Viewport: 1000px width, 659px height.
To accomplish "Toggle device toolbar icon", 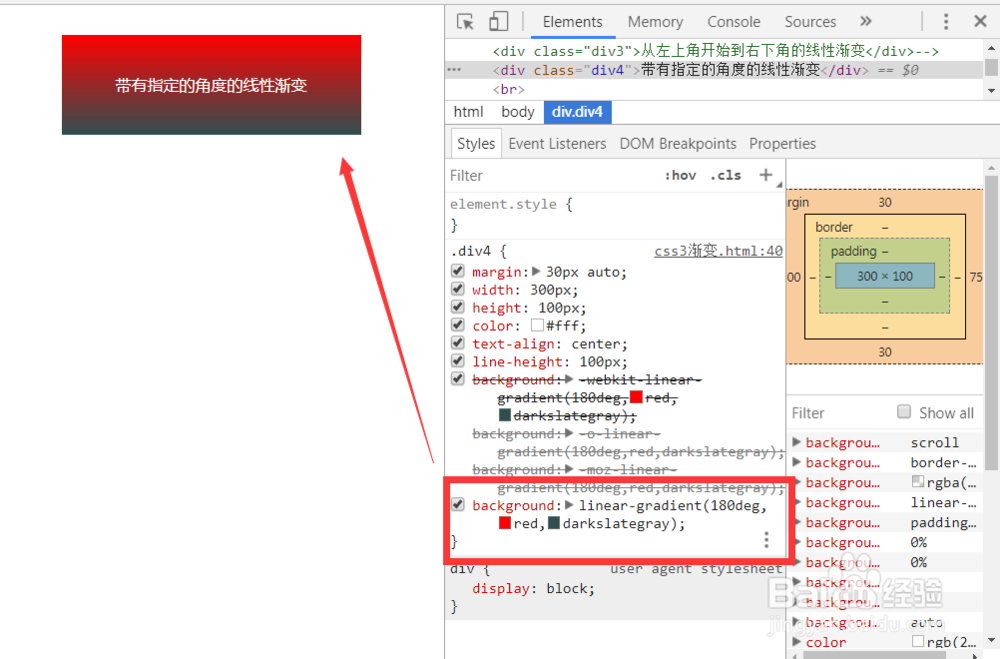I will pos(498,21).
